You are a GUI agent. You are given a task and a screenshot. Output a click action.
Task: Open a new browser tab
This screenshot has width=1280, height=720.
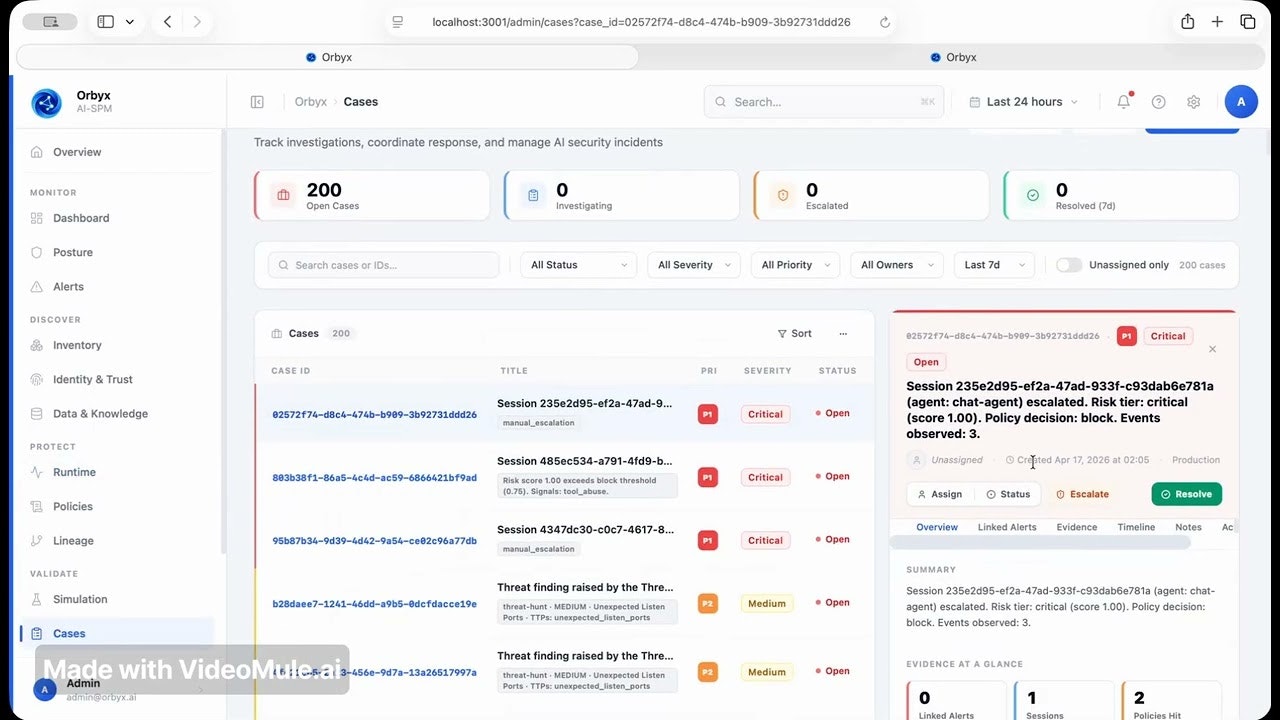click(x=1217, y=22)
